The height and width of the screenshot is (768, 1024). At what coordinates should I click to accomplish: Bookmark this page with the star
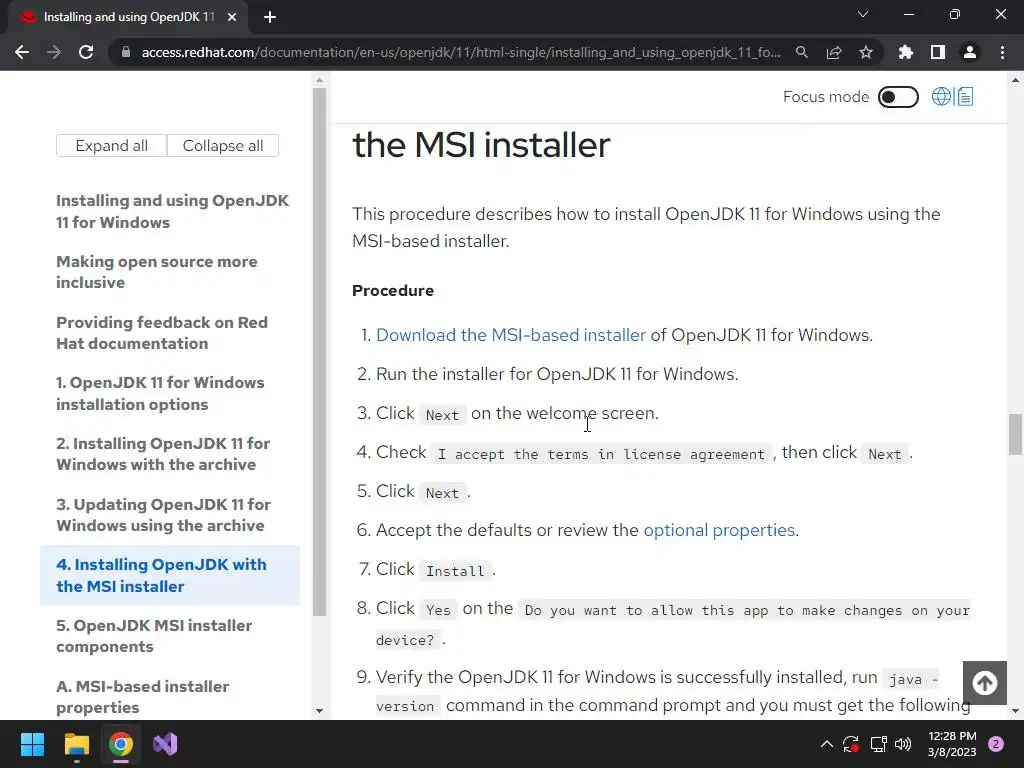(866, 52)
